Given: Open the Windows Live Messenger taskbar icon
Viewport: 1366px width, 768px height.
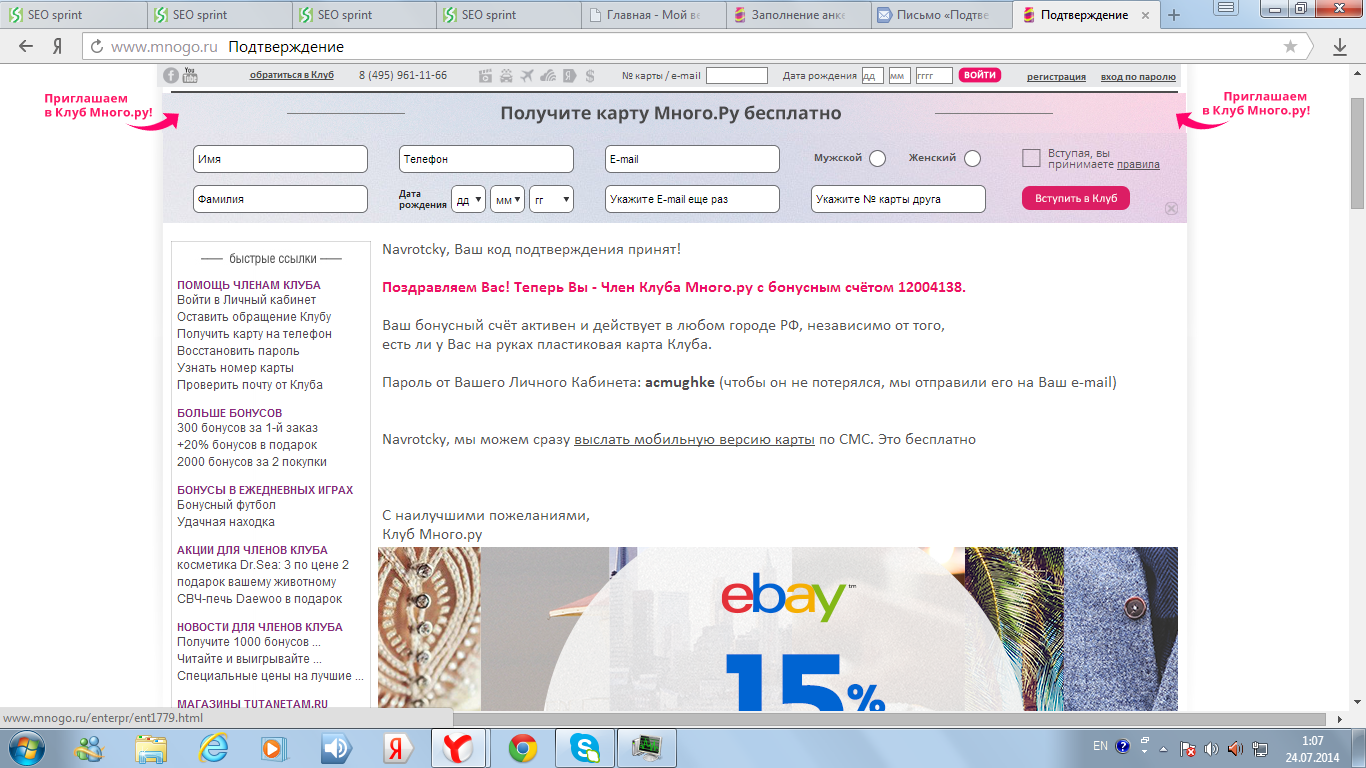Looking at the screenshot, I should (89, 747).
